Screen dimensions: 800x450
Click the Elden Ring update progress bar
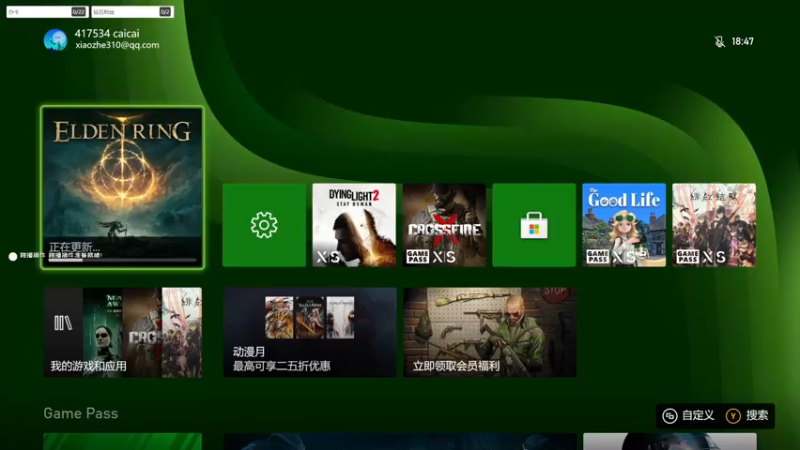coord(122,260)
